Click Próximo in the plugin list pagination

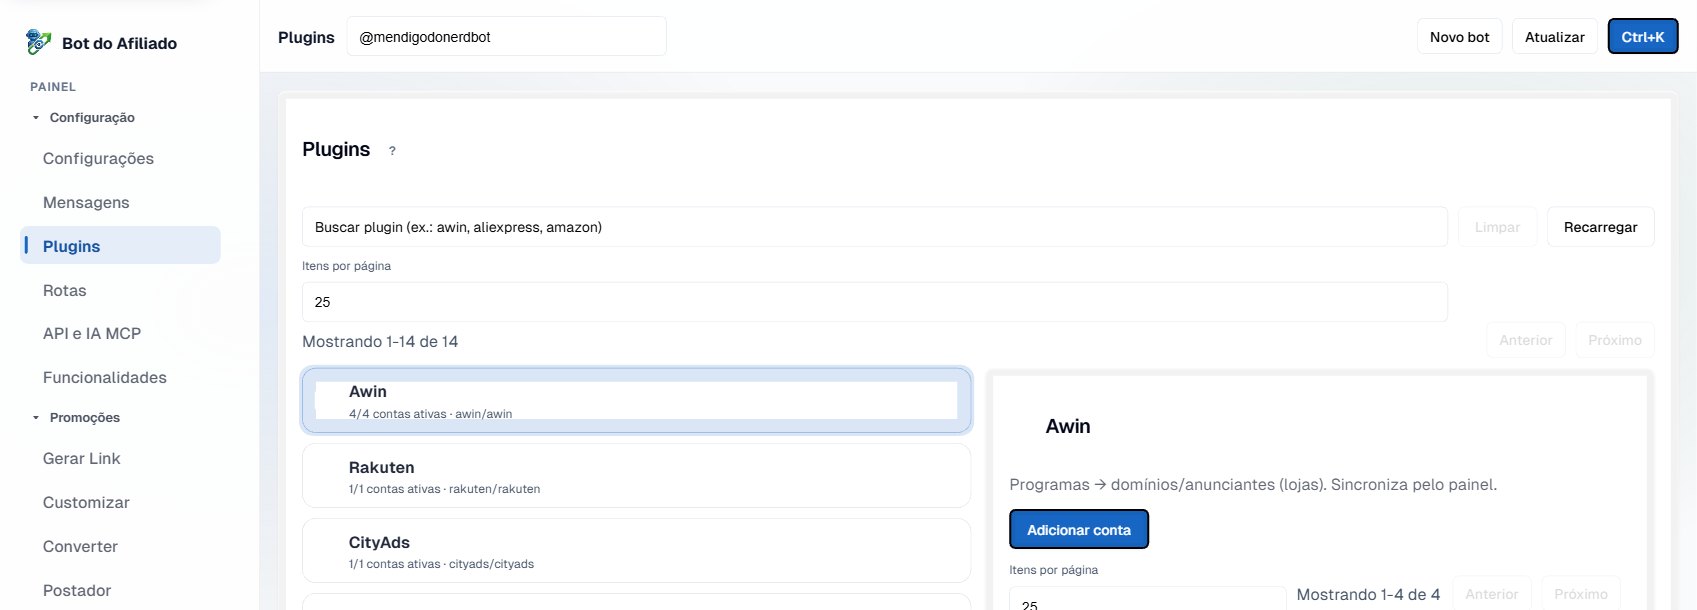[1615, 340]
